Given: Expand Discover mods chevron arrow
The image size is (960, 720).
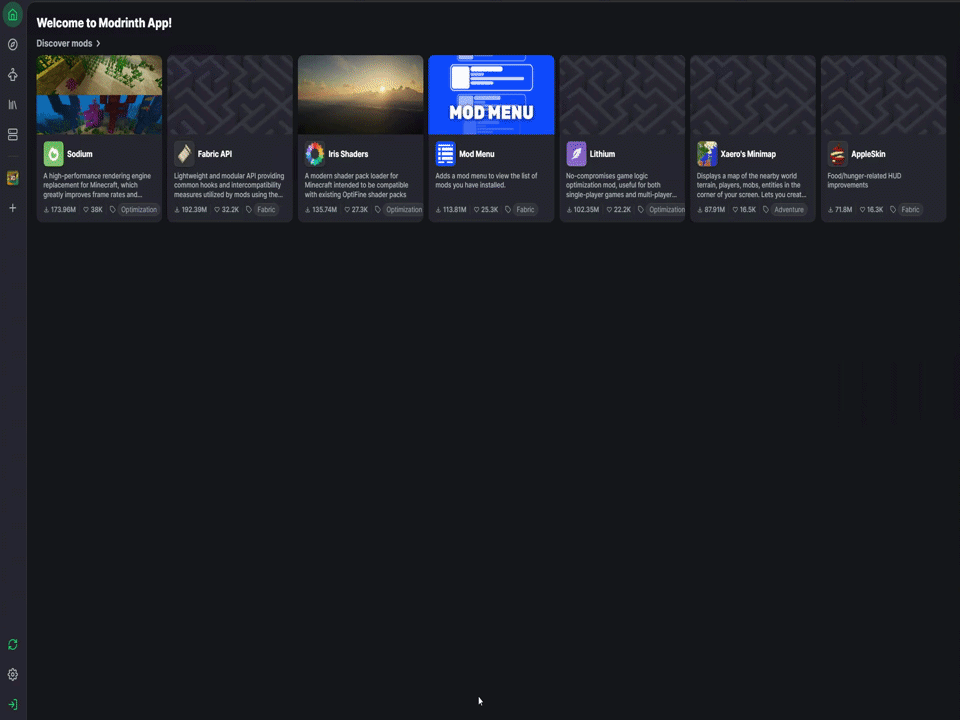Looking at the screenshot, I should click(98, 43).
